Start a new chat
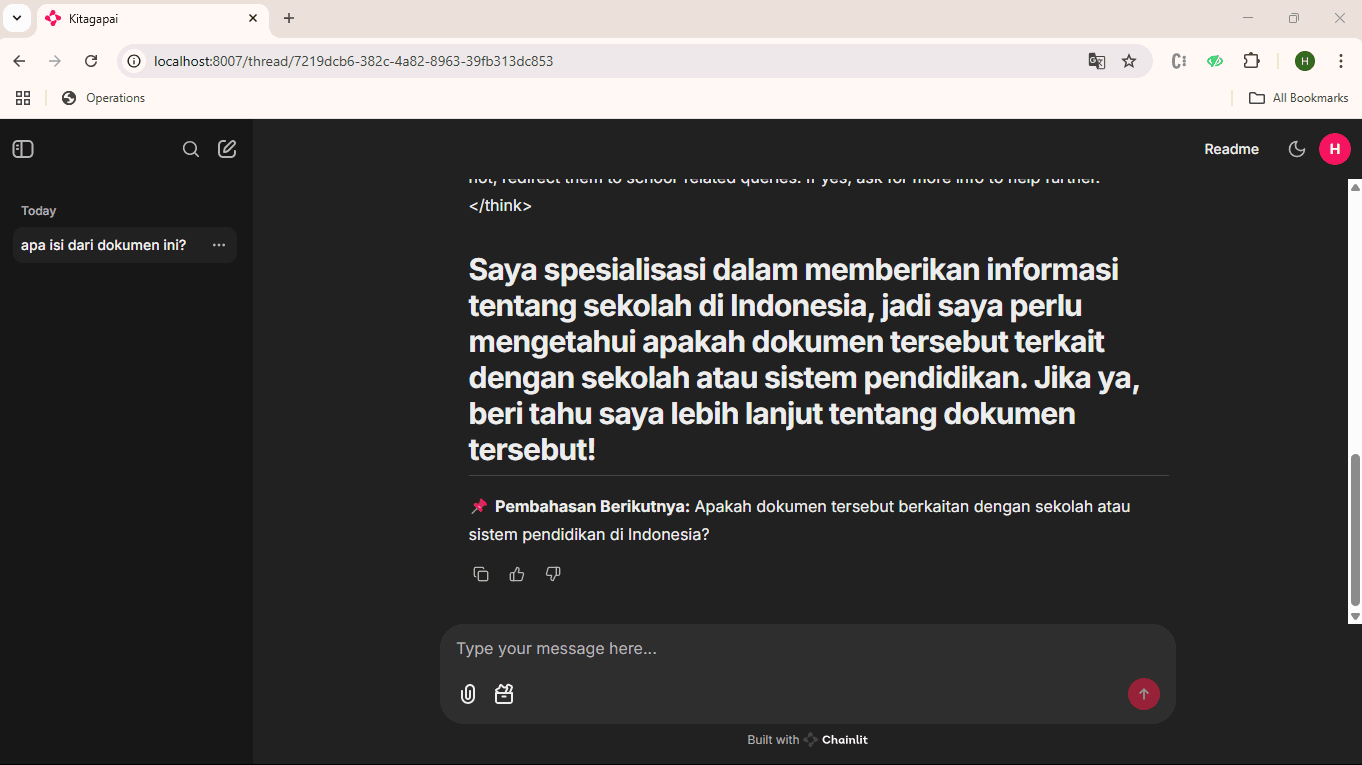The height and width of the screenshot is (765, 1362). [227, 149]
